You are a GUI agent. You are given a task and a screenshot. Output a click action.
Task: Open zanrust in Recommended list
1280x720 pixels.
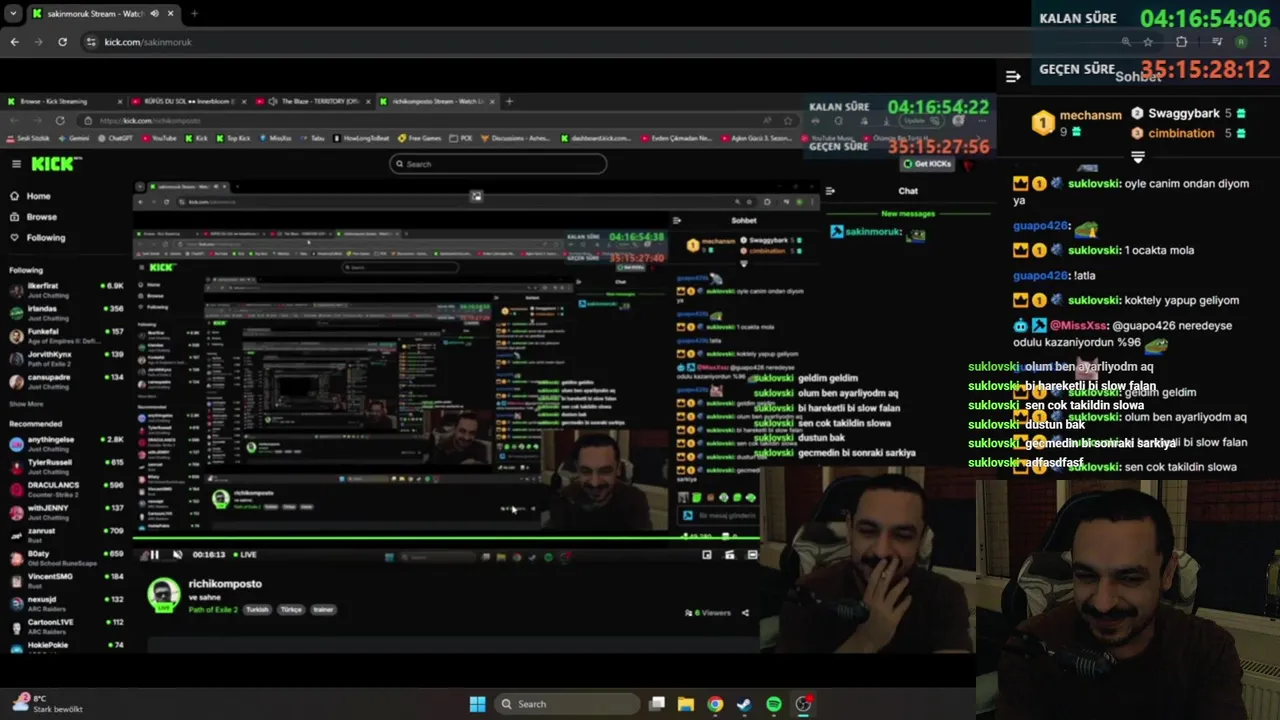(66, 536)
